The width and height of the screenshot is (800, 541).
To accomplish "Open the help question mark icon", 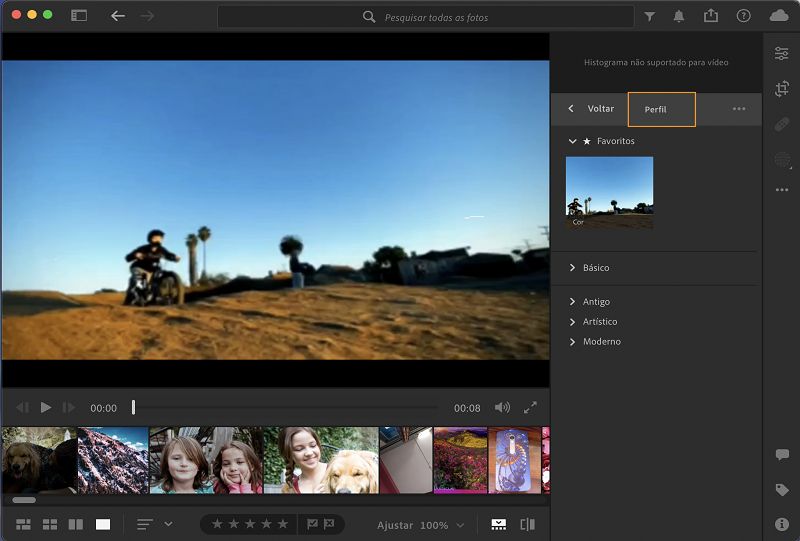I will [x=743, y=16].
